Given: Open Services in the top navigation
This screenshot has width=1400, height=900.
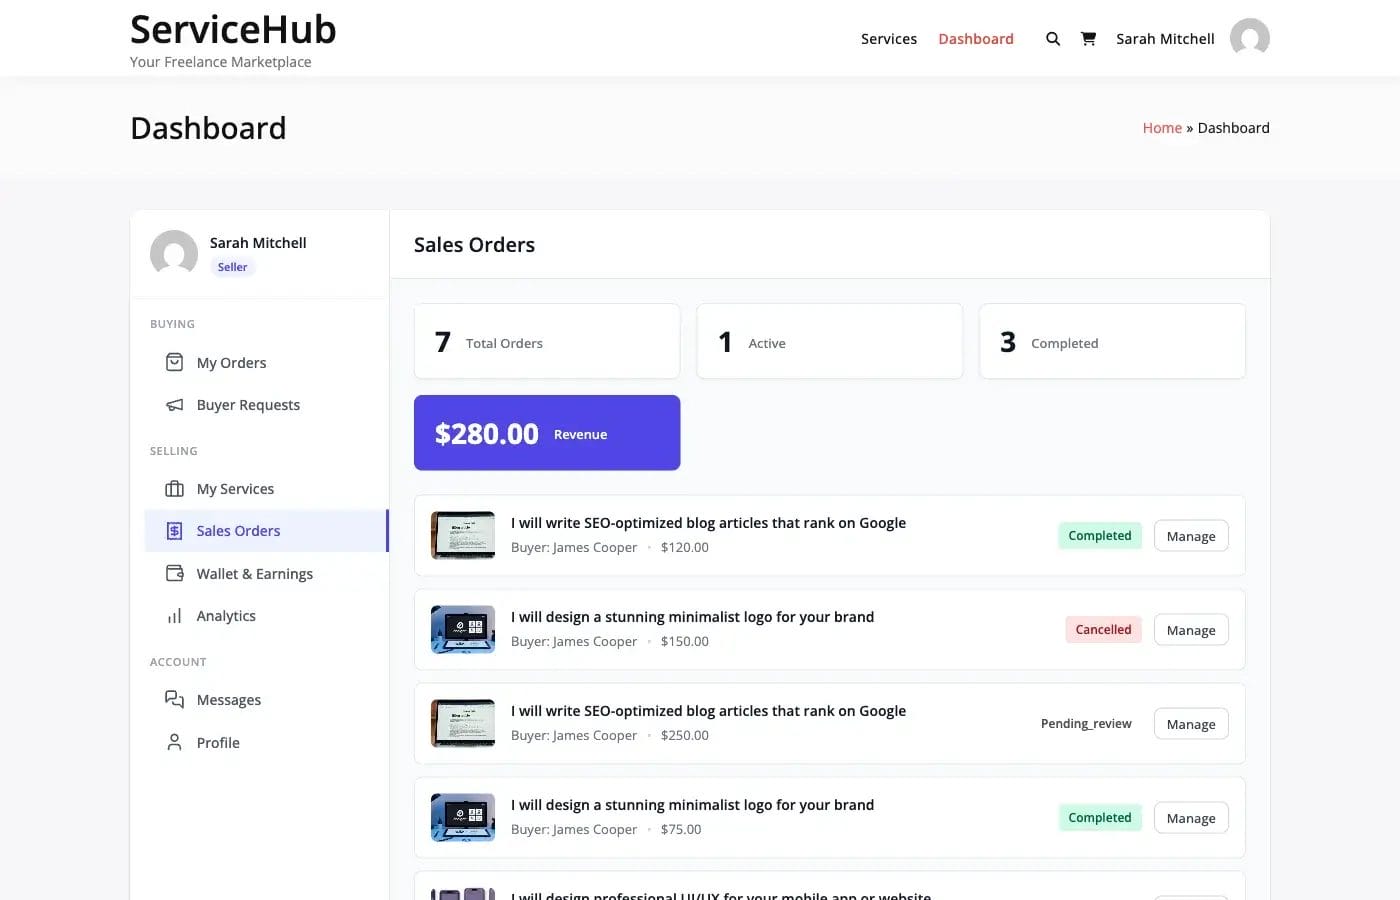Looking at the screenshot, I should (x=888, y=39).
